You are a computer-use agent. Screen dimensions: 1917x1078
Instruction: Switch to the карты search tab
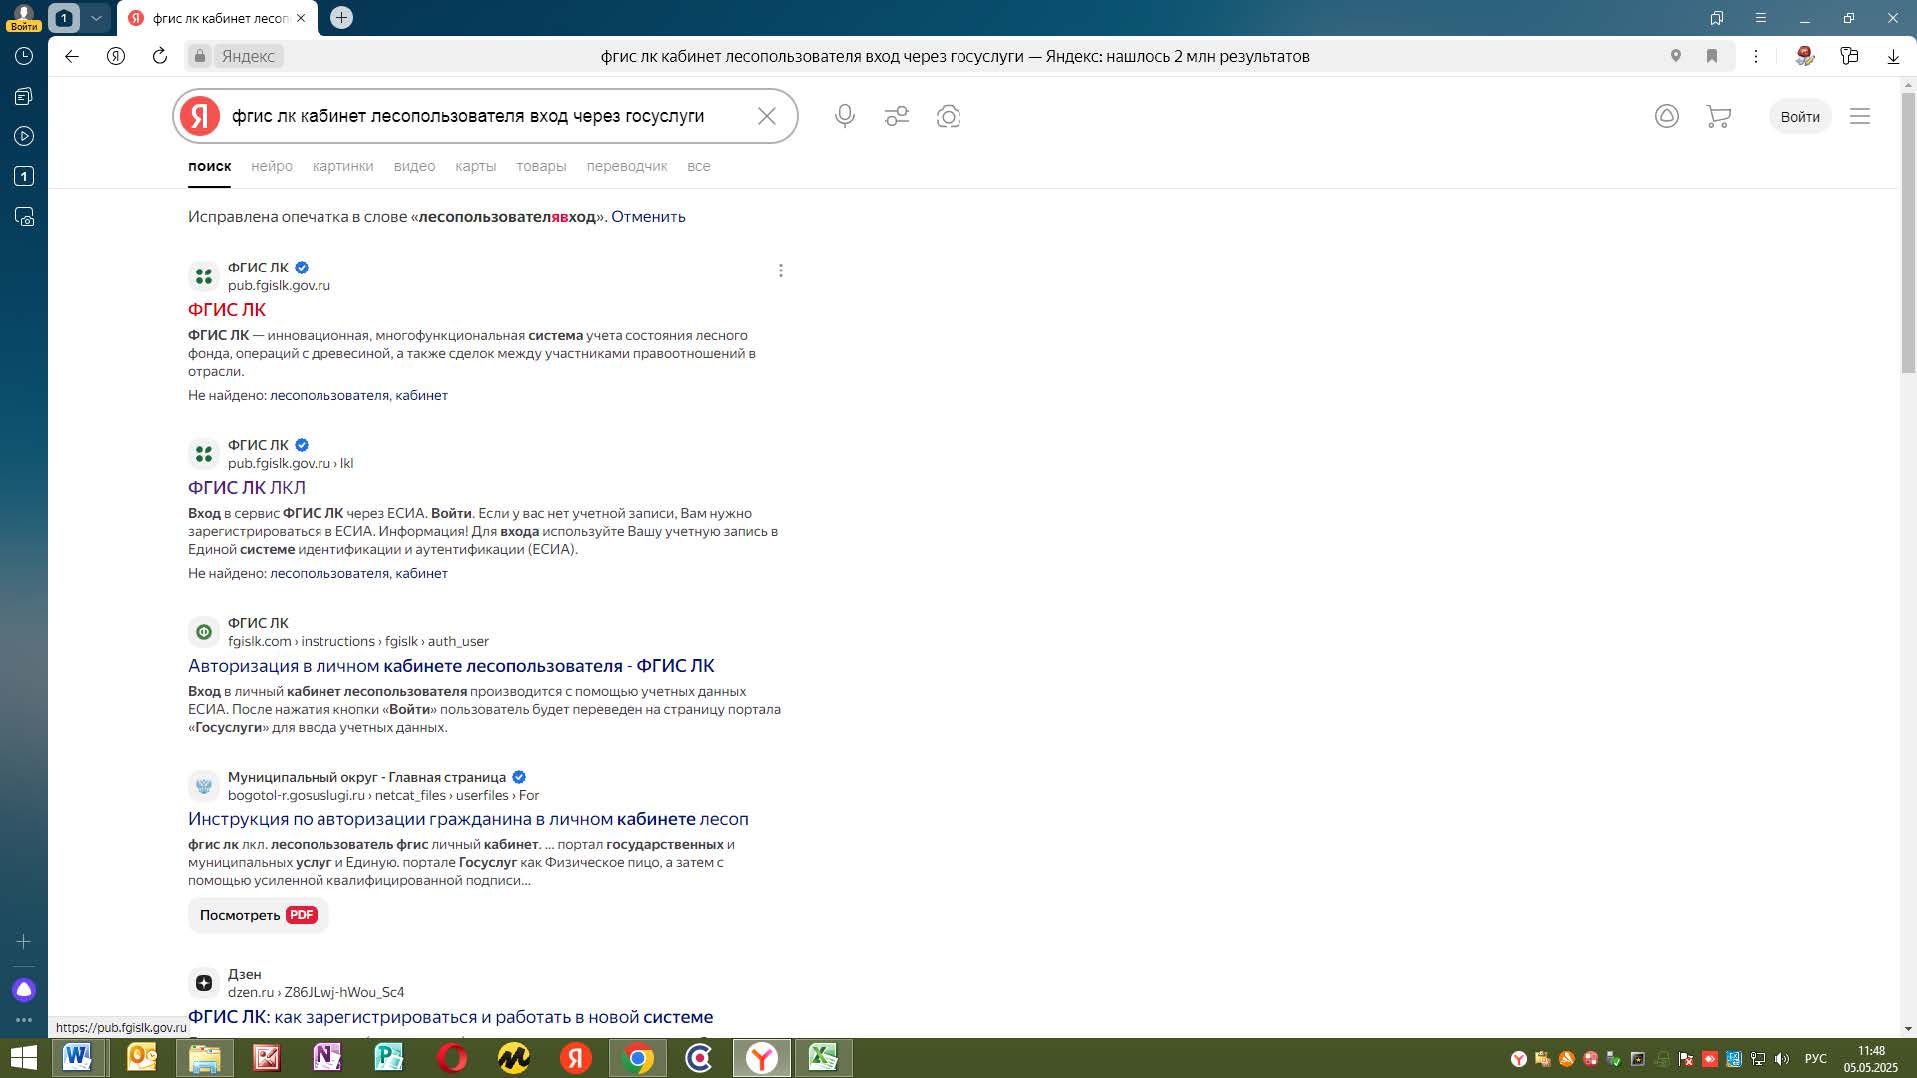click(475, 166)
